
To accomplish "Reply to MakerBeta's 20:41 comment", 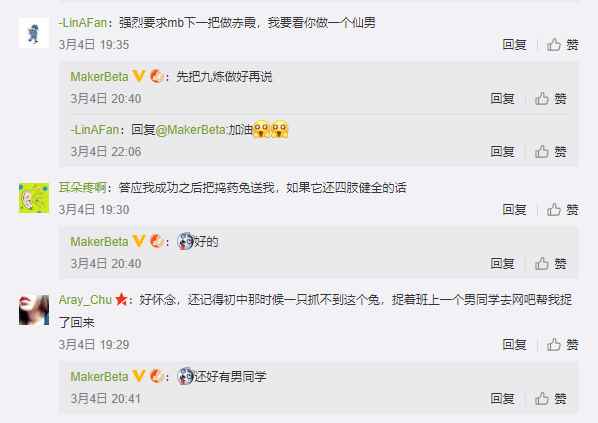I will point(502,399).
